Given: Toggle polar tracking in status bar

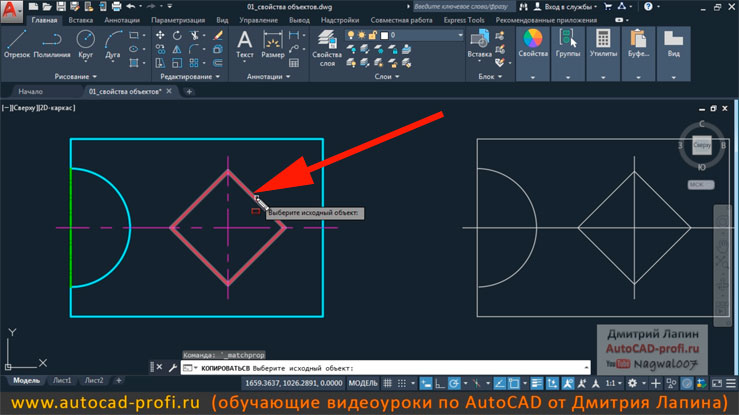Looking at the screenshot, I should (454, 383).
